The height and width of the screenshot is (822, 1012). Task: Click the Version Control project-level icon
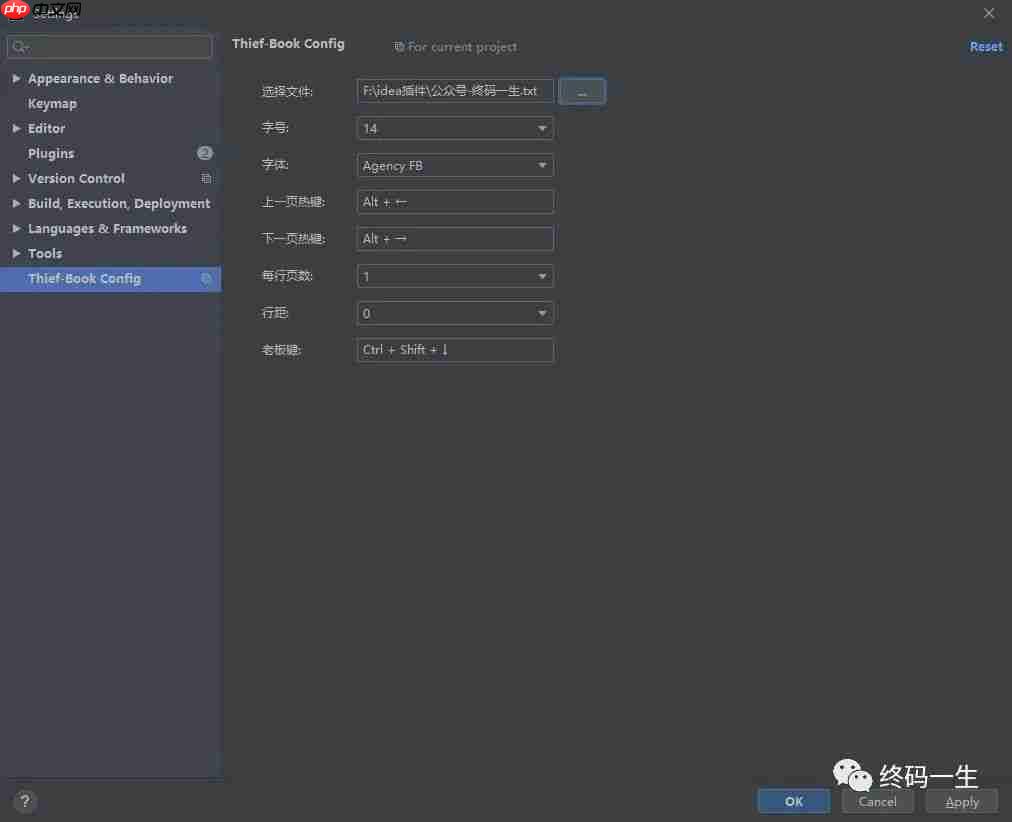(206, 178)
